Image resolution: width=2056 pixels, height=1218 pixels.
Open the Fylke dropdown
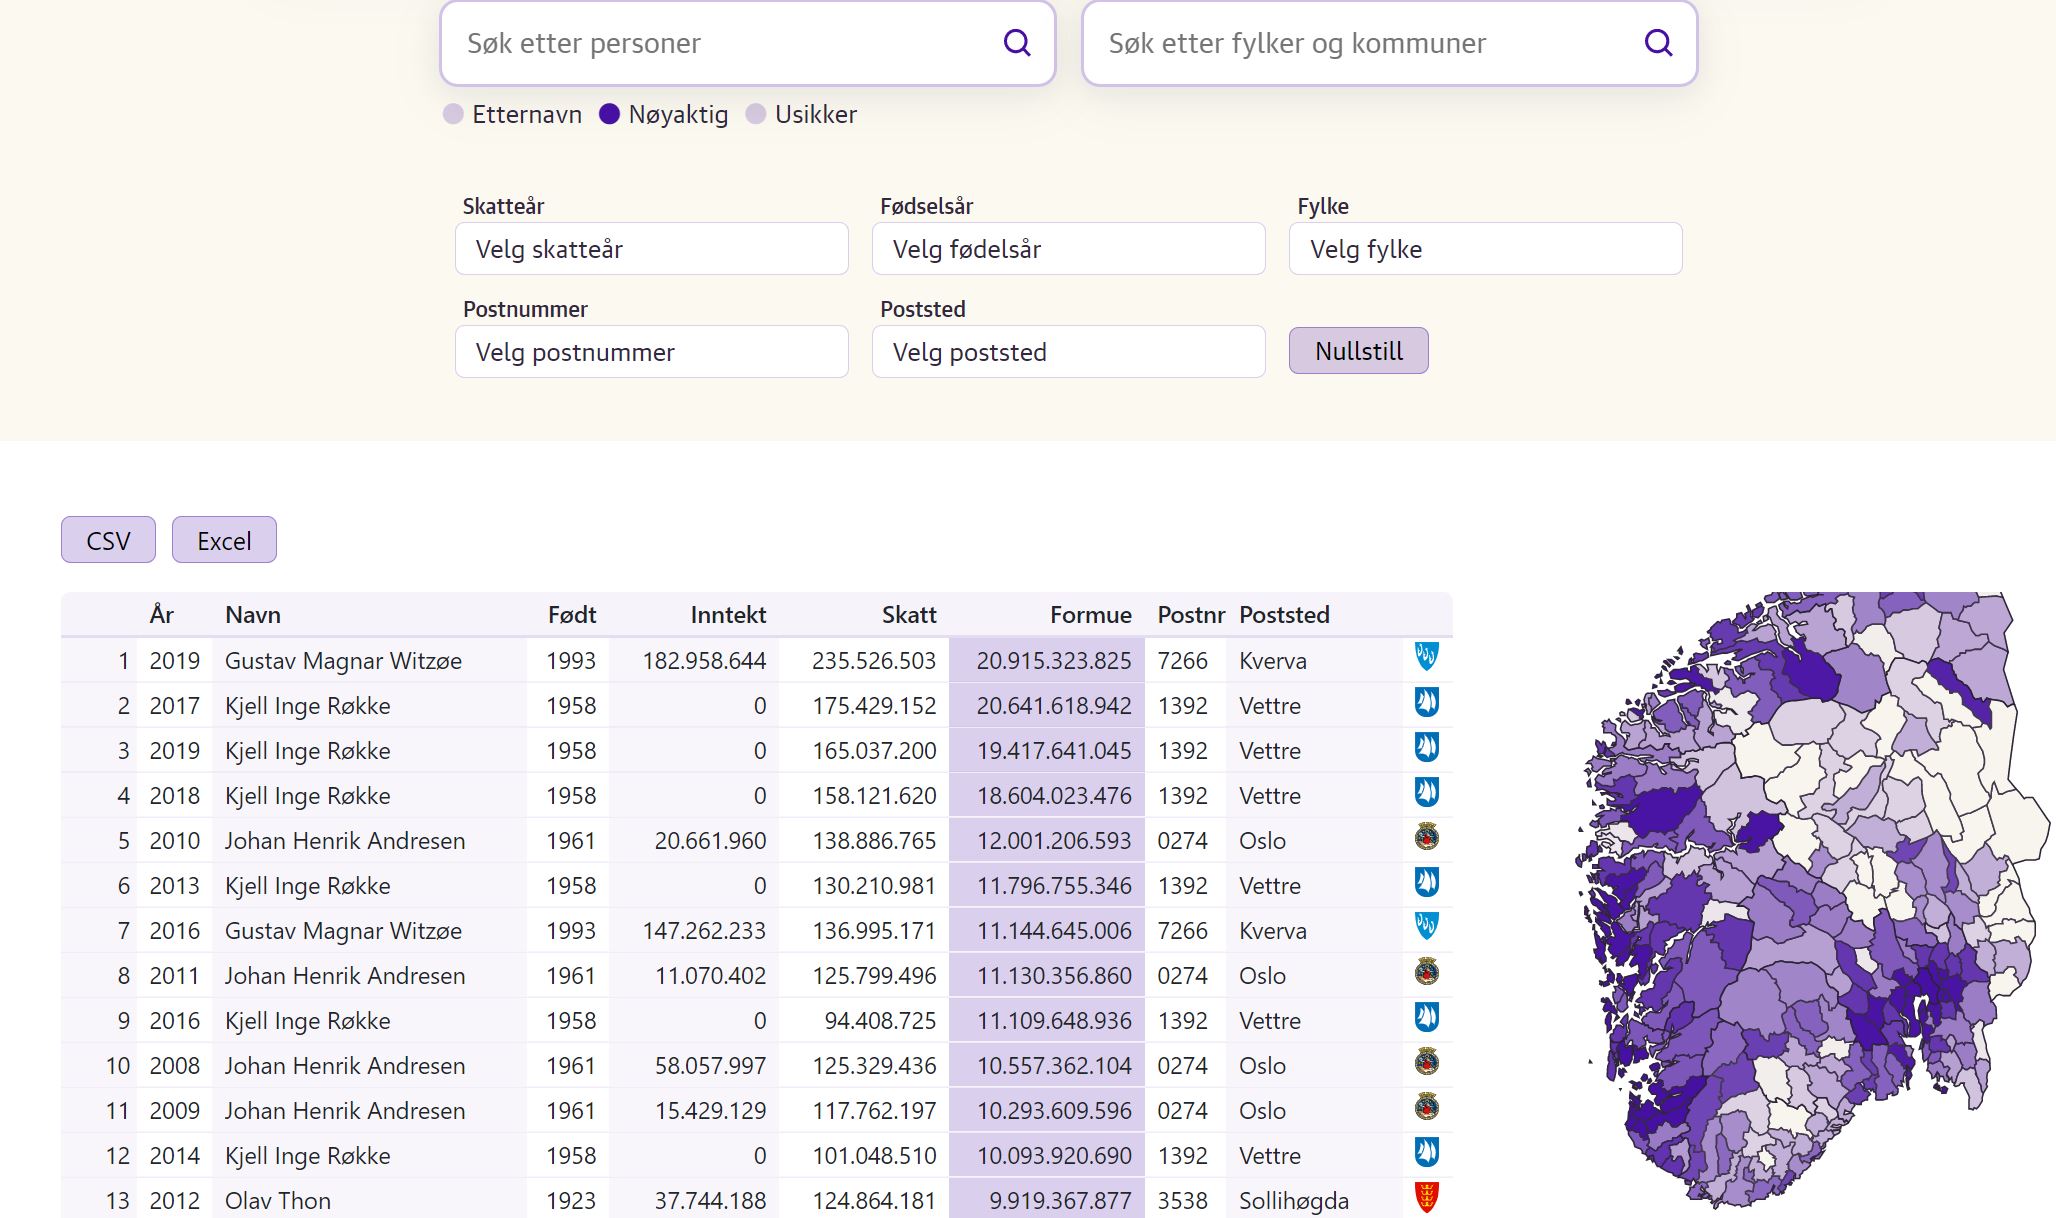pos(1485,249)
